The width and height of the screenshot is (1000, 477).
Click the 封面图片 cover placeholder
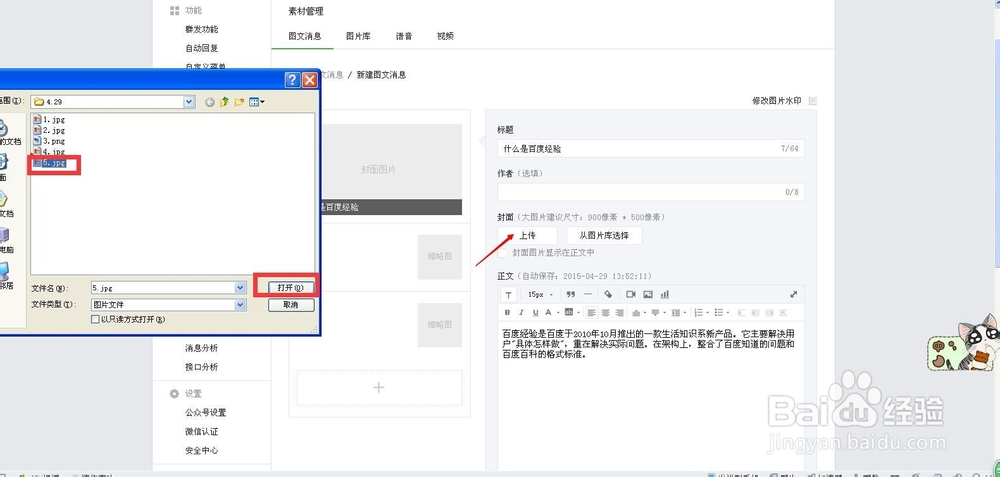click(379, 169)
